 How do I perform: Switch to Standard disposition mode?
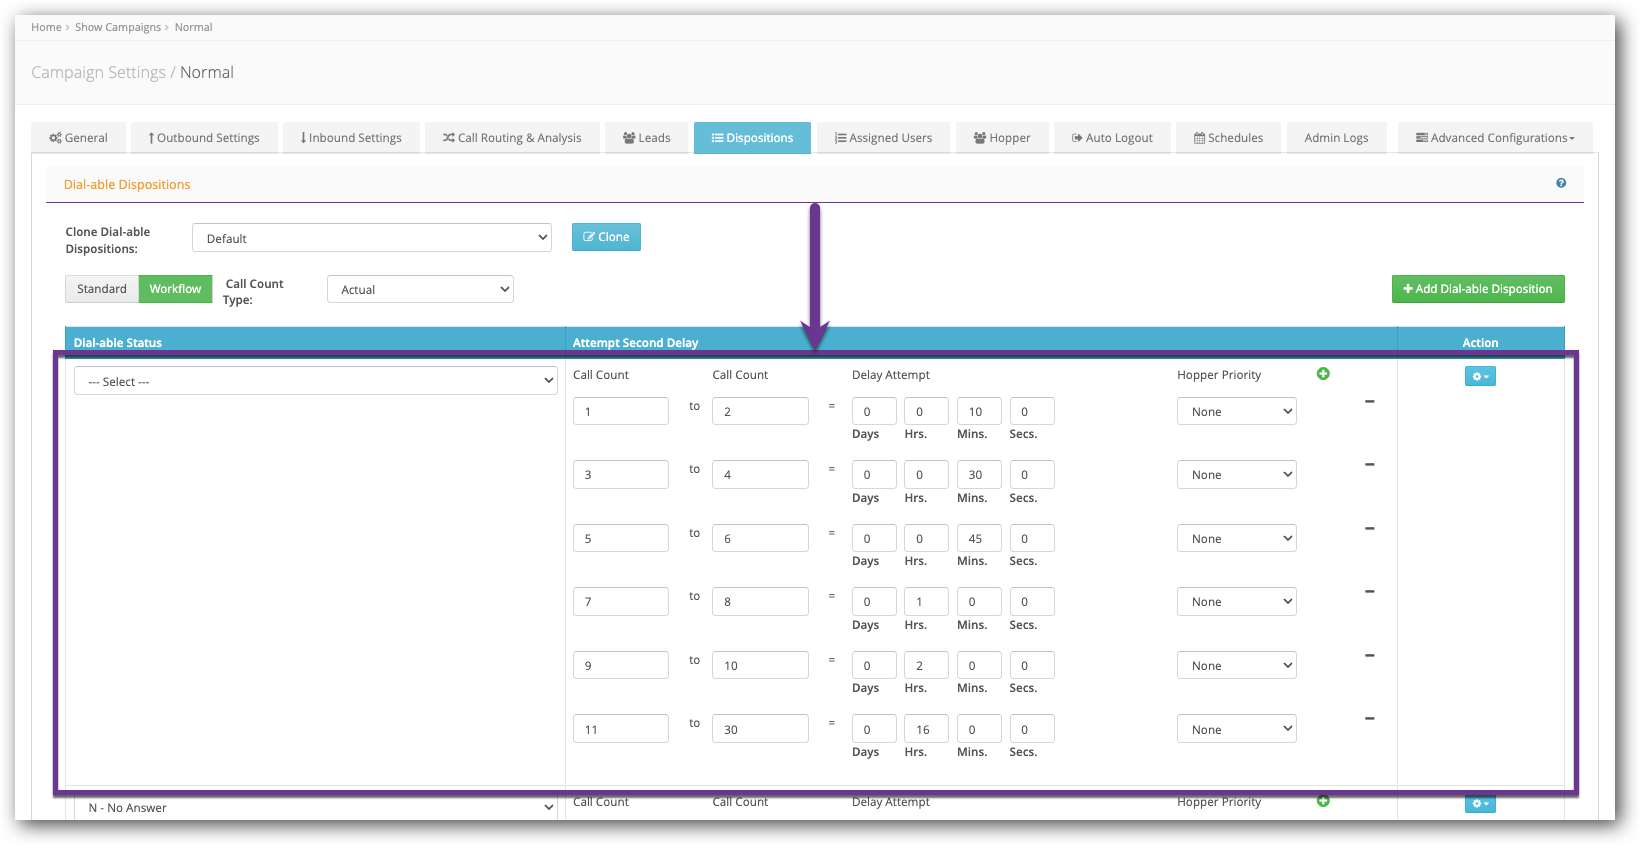pyautogui.click(x=102, y=289)
